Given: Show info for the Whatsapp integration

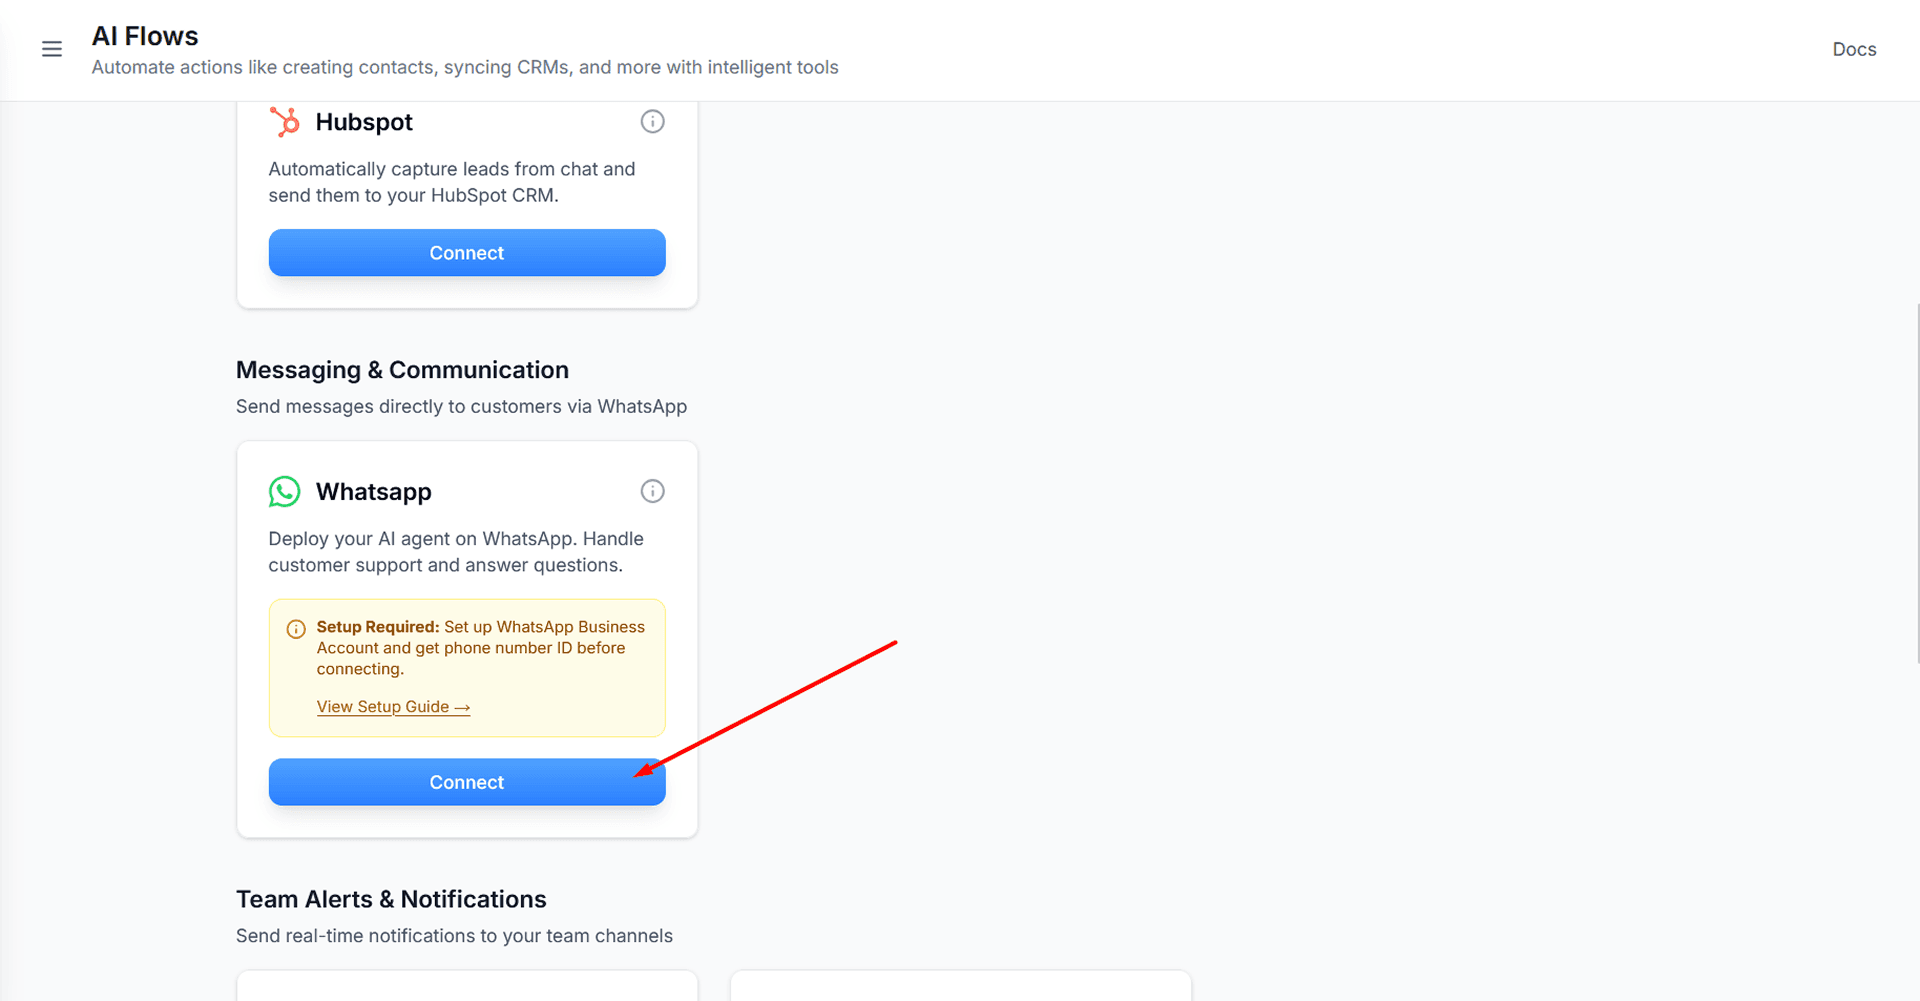Looking at the screenshot, I should click(652, 491).
